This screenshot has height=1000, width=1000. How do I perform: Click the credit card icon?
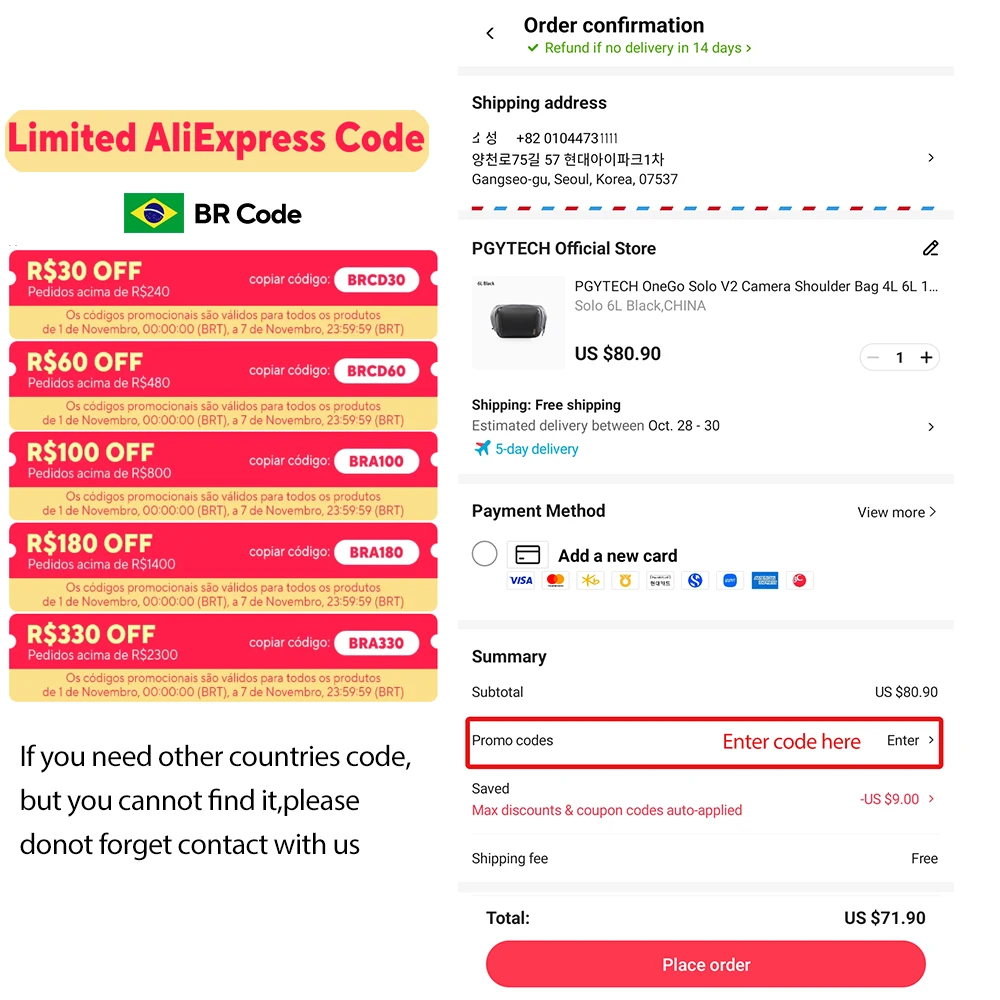coord(527,555)
